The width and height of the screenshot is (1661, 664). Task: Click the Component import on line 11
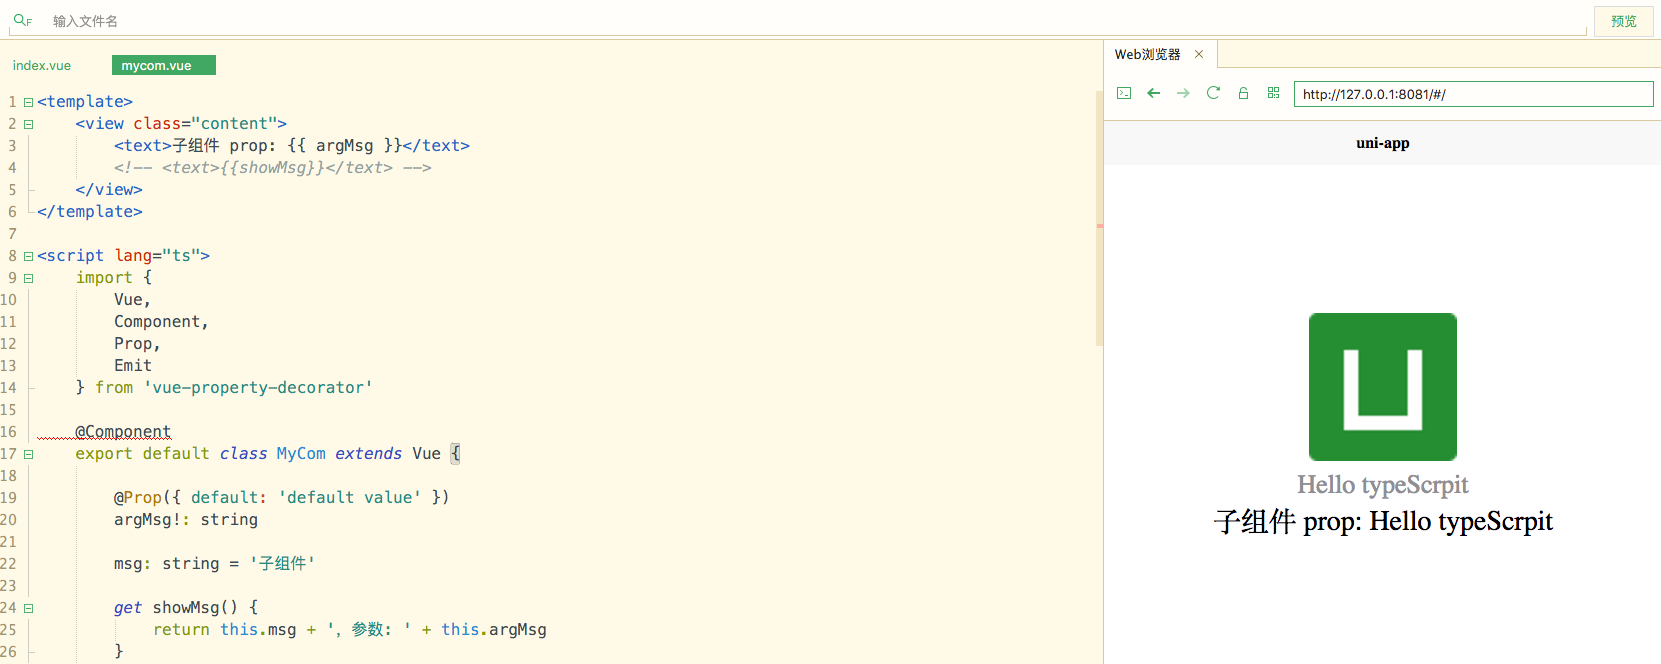(x=161, y=321)
